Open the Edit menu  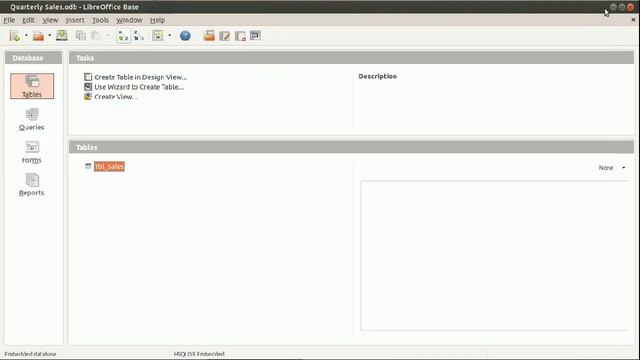coord(29,20)
